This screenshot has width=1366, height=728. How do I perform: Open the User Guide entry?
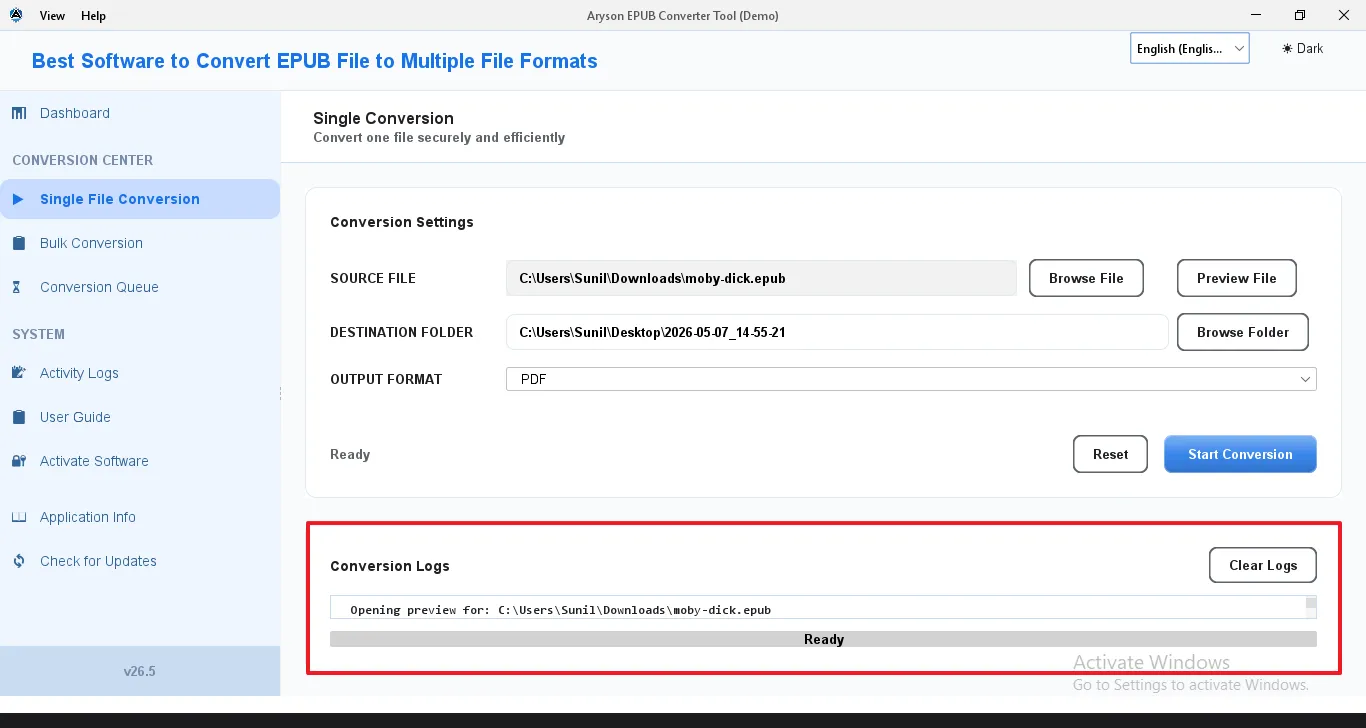(140, 417)
